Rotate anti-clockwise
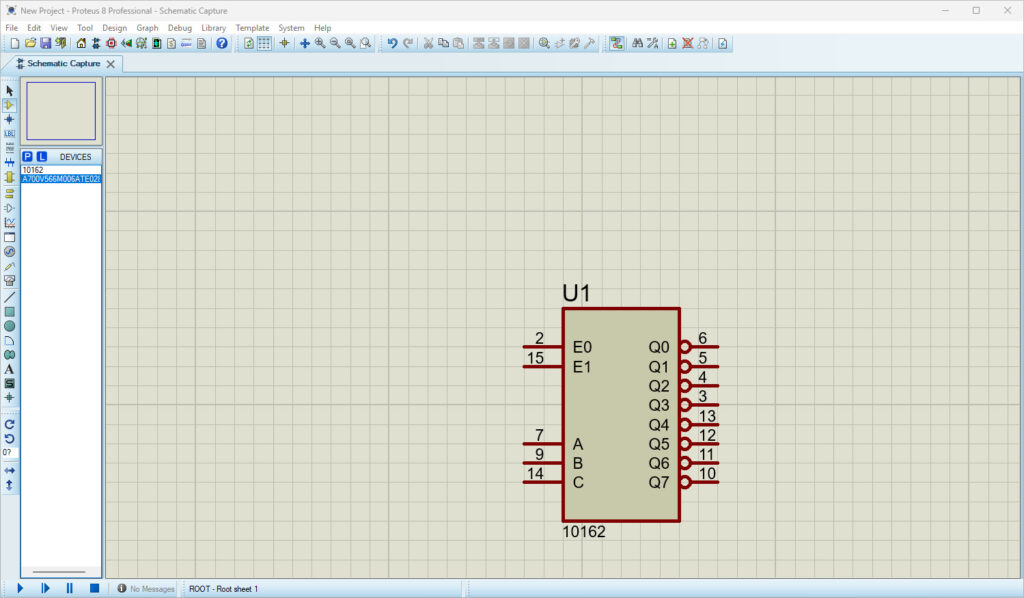 coord(9,439)
